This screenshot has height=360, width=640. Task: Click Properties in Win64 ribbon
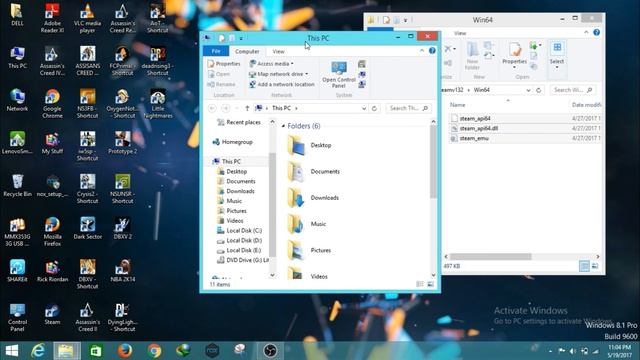514,55
